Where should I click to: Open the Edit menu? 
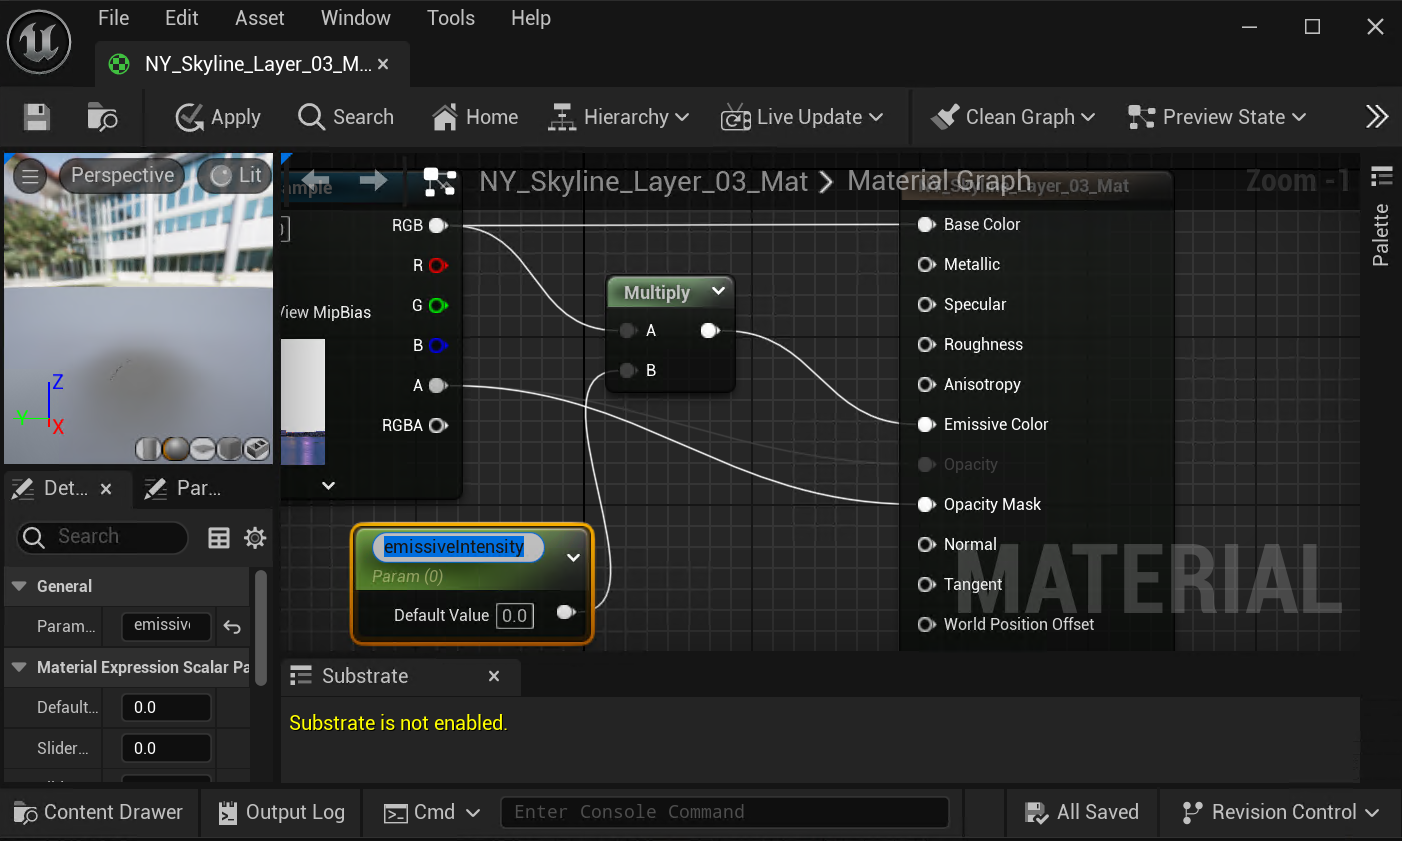pos(181,18)
